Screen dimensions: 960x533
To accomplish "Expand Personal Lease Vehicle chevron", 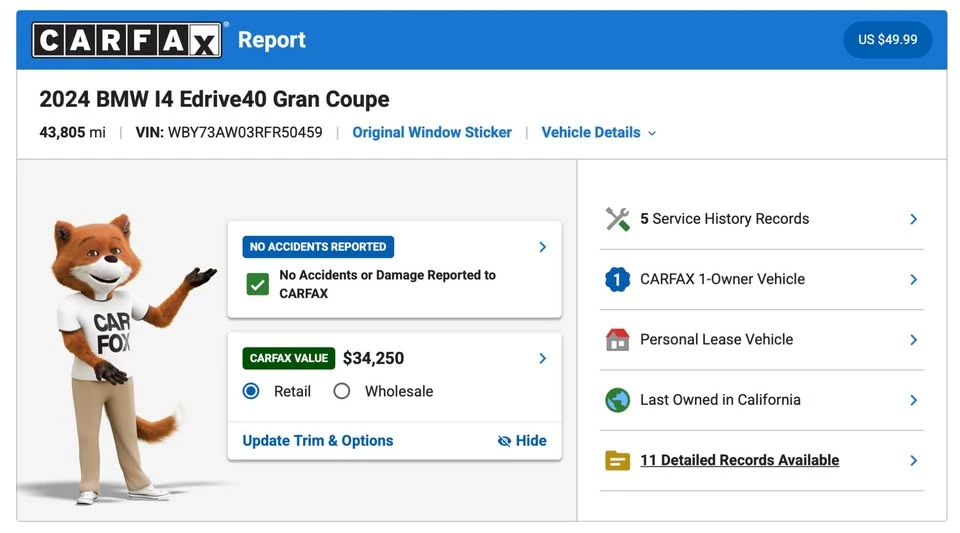I will 913,340.
